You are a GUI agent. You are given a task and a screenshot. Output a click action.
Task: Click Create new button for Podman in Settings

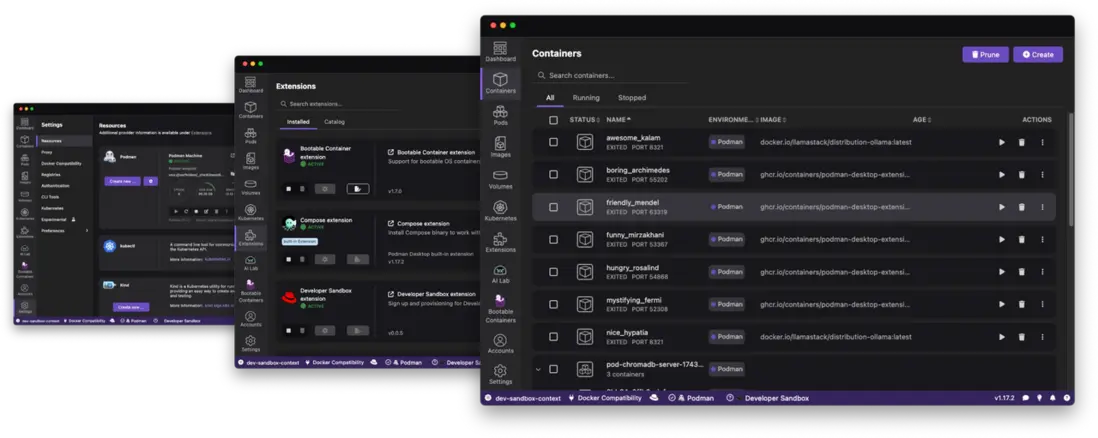[123, 181]
